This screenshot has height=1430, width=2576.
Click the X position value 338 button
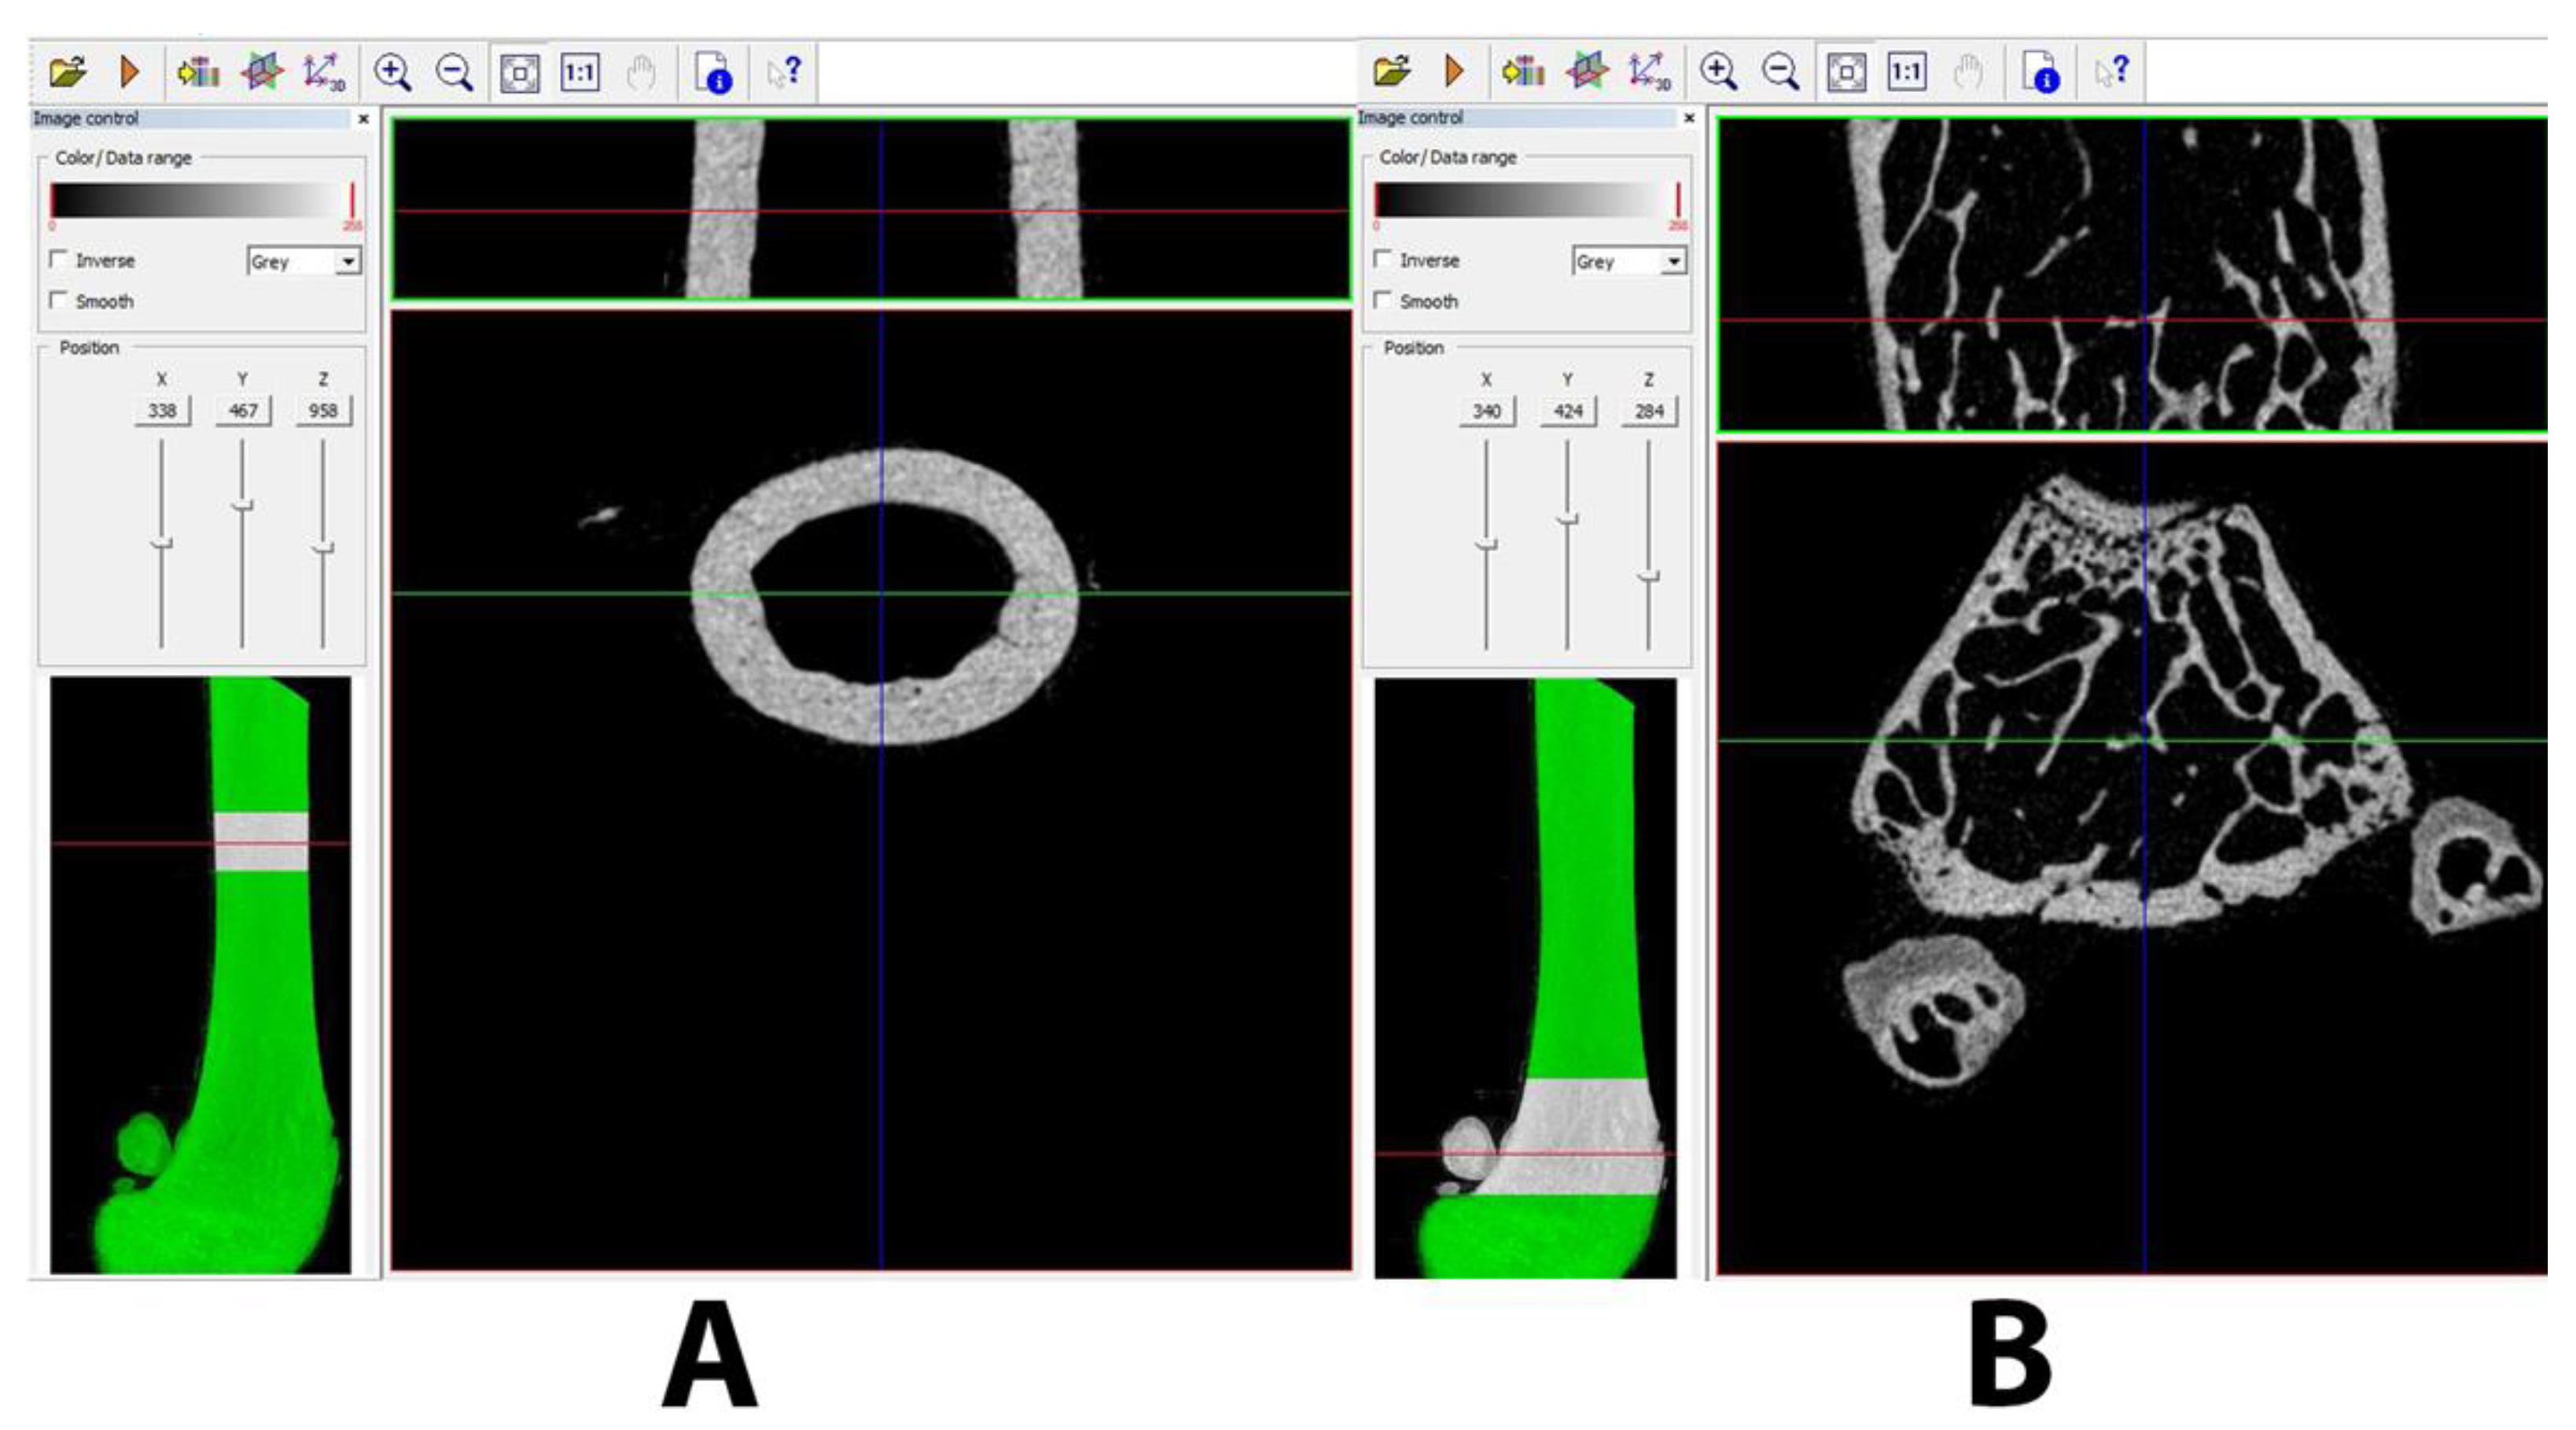[162, 411]
